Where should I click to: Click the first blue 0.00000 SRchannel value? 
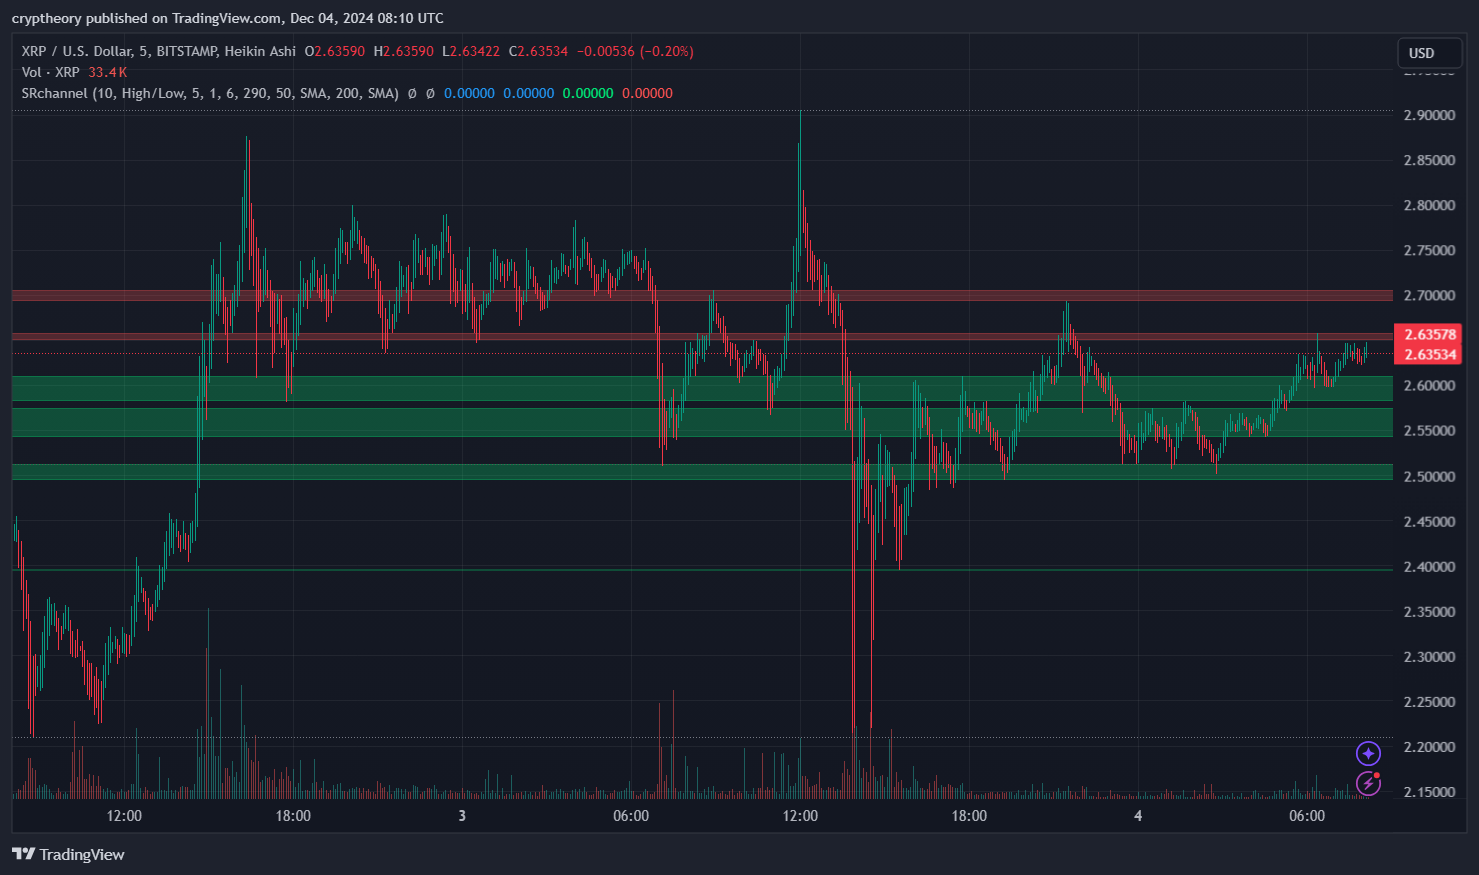(x=469, y=93)
